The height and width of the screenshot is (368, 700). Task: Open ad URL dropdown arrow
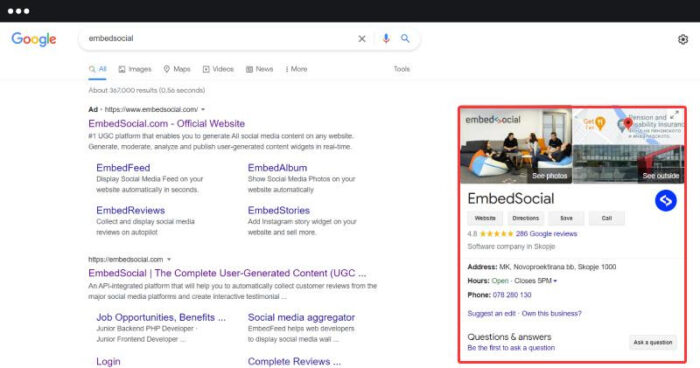pos(203,109)
